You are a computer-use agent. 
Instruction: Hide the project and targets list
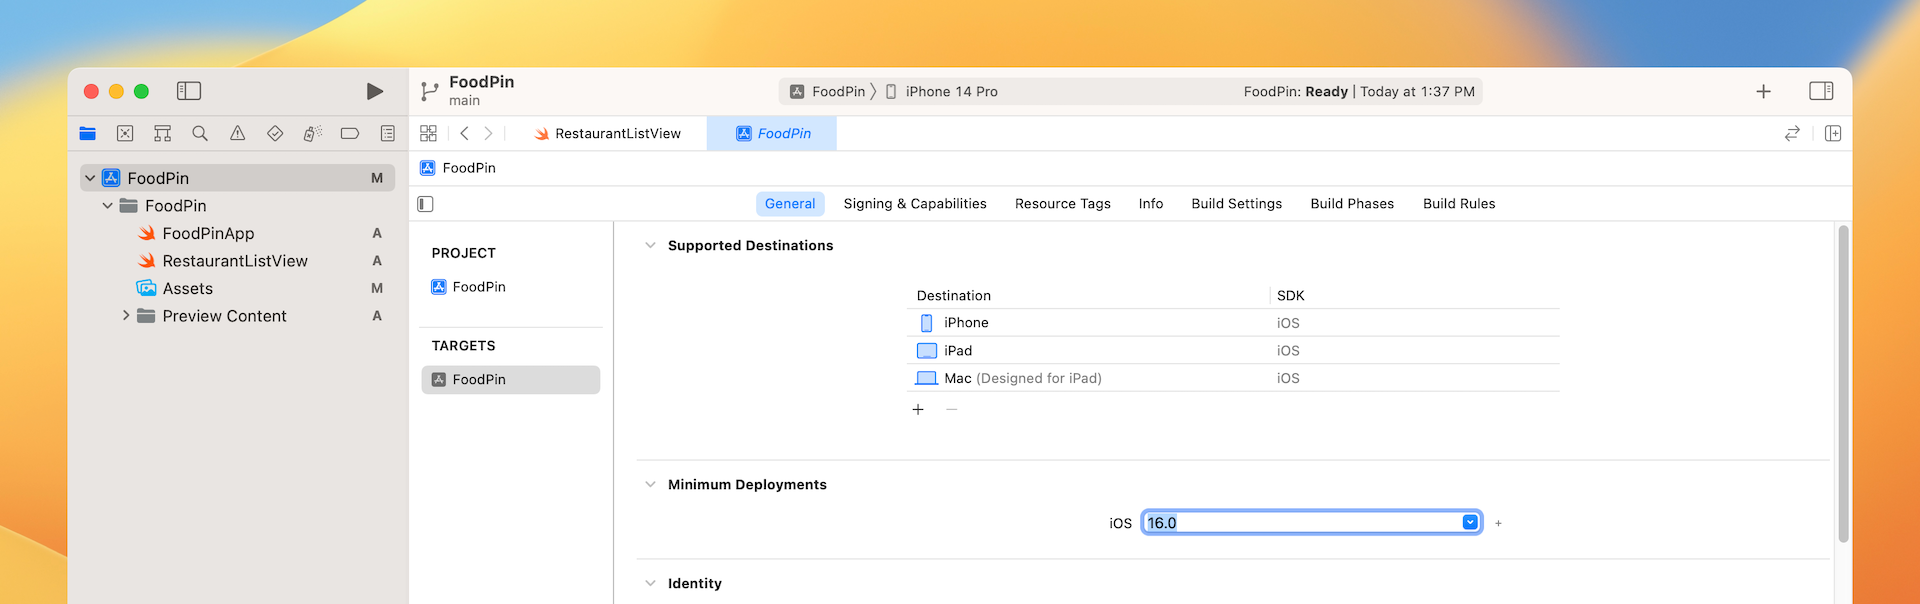(426, 204)
